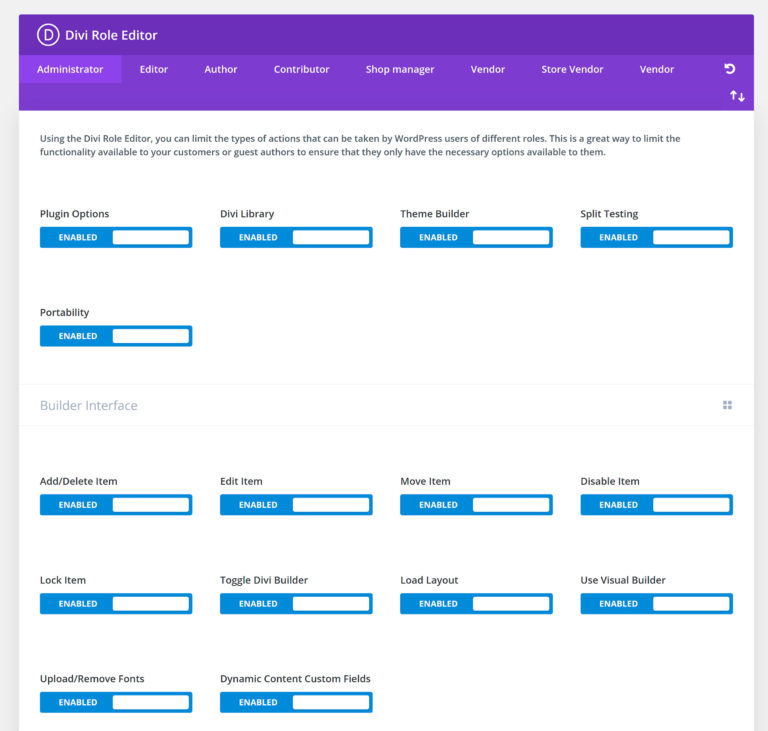This screenshot has width=768, height=731.
Task: Click the Use Visual Builder label
Action: click(x=623, y=580)
